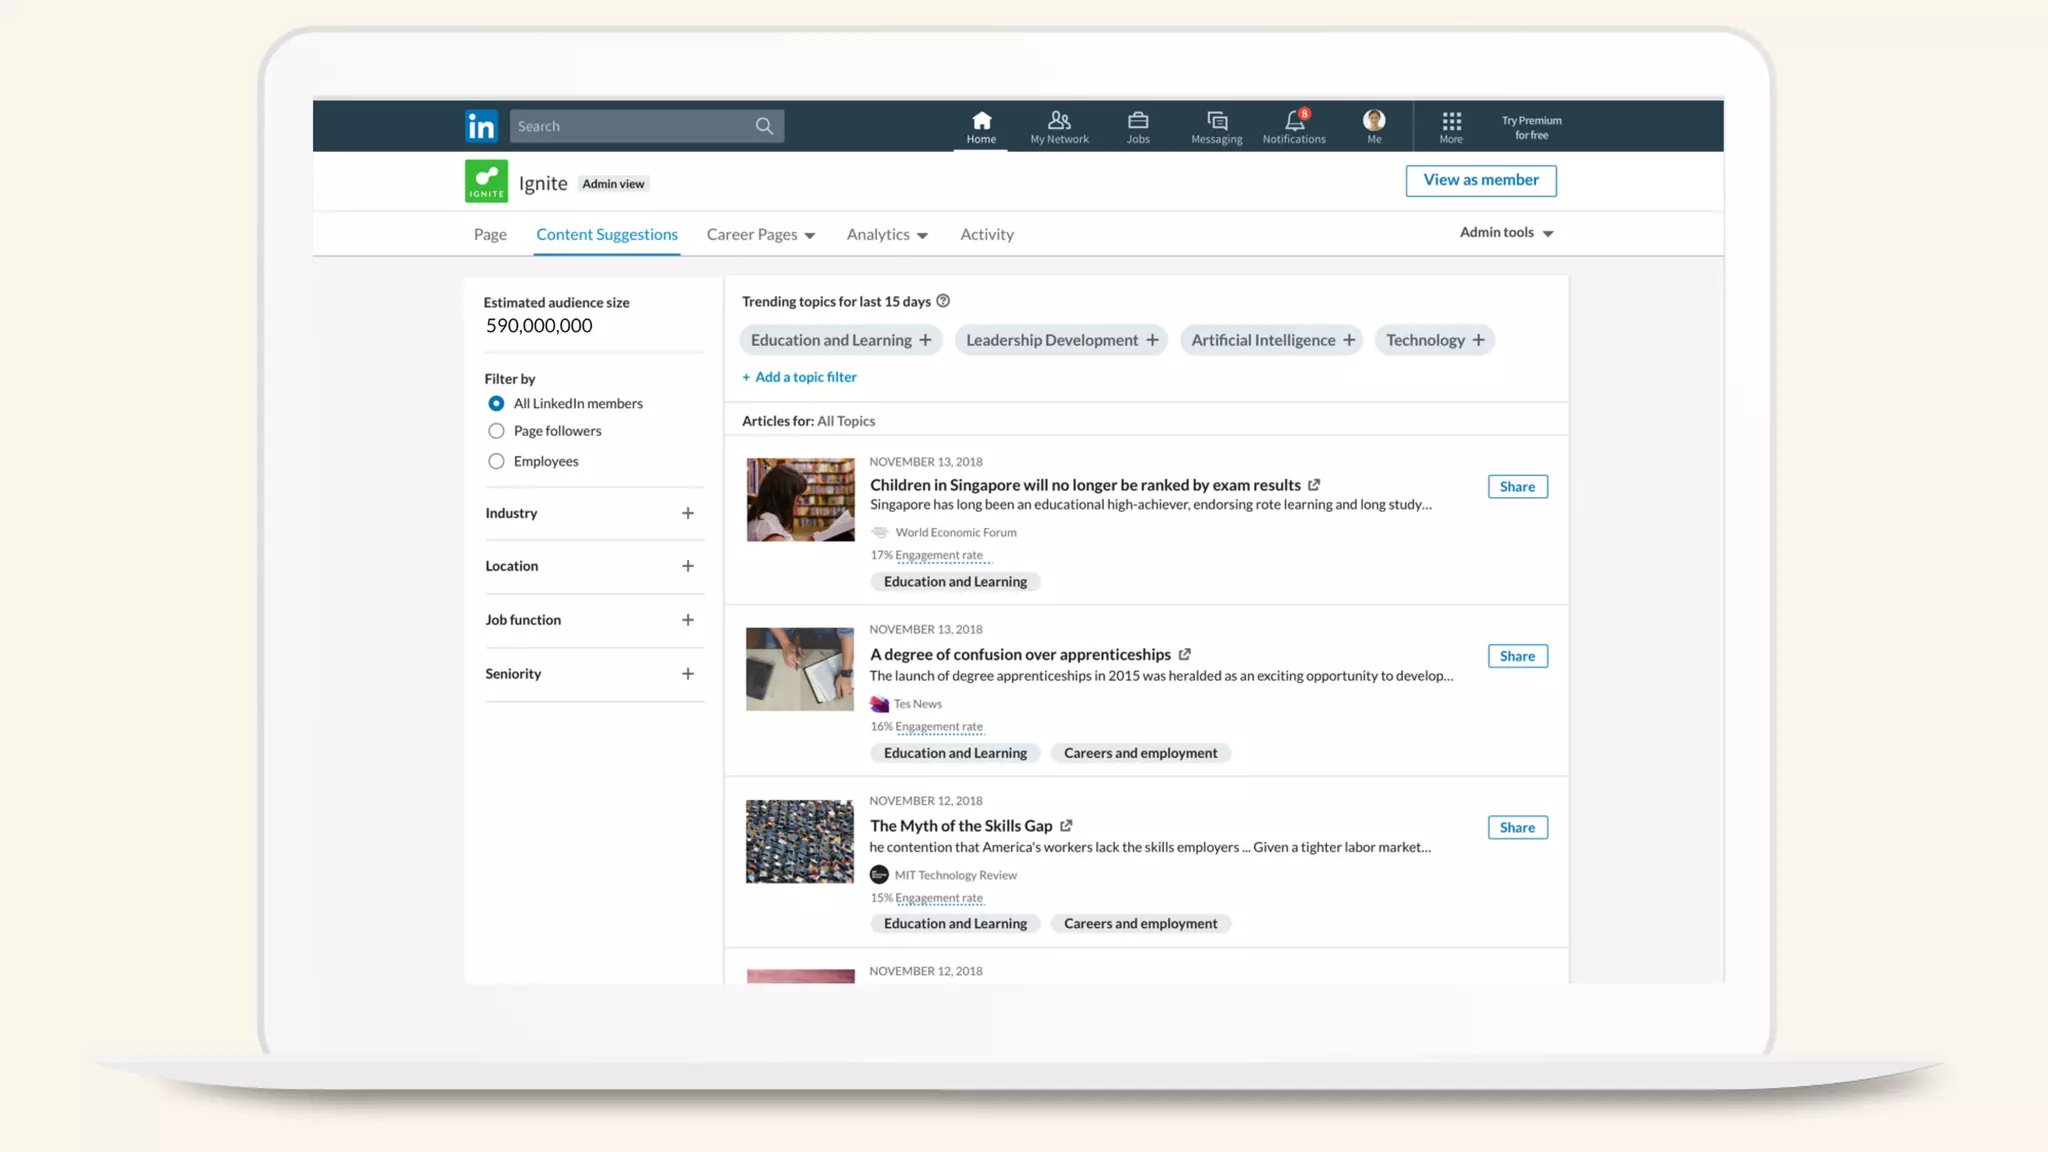Open the Analytics dropdown menu

pos(887,235)
